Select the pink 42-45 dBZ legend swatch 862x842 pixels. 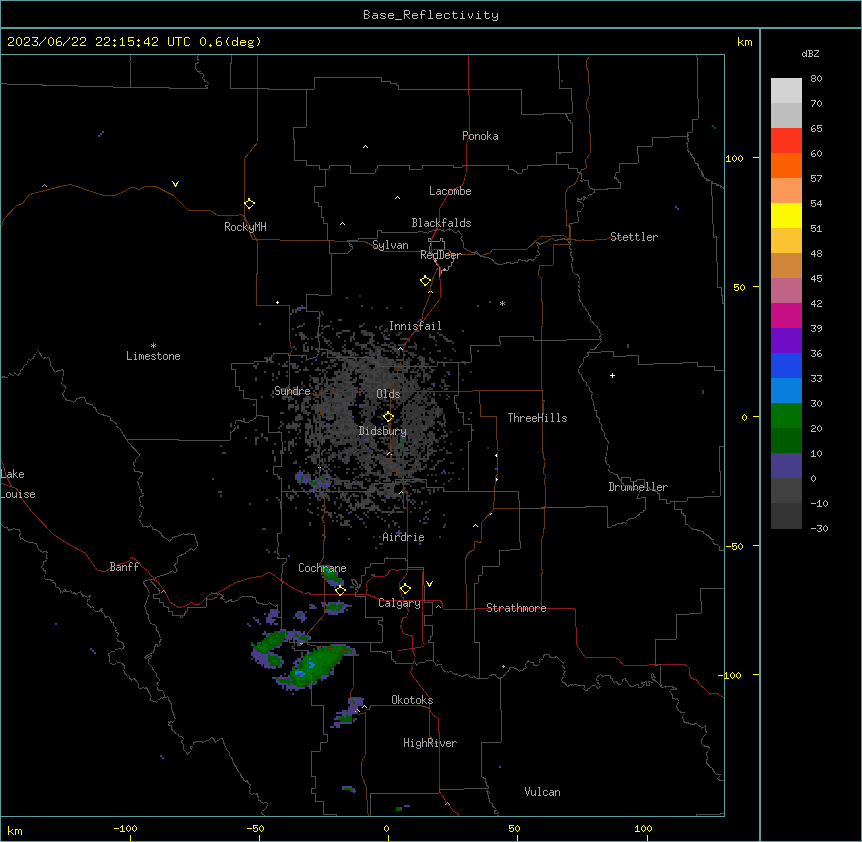[786, 291]
